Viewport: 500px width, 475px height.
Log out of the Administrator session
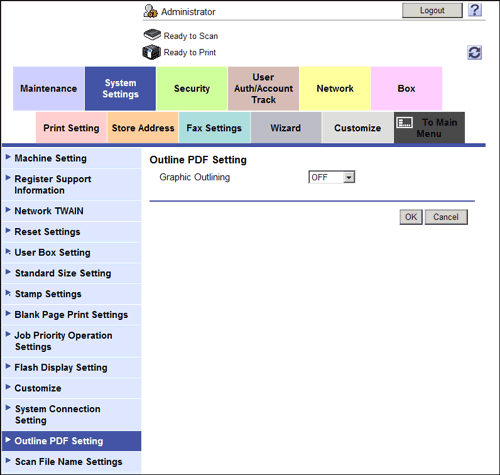point(432,11)
